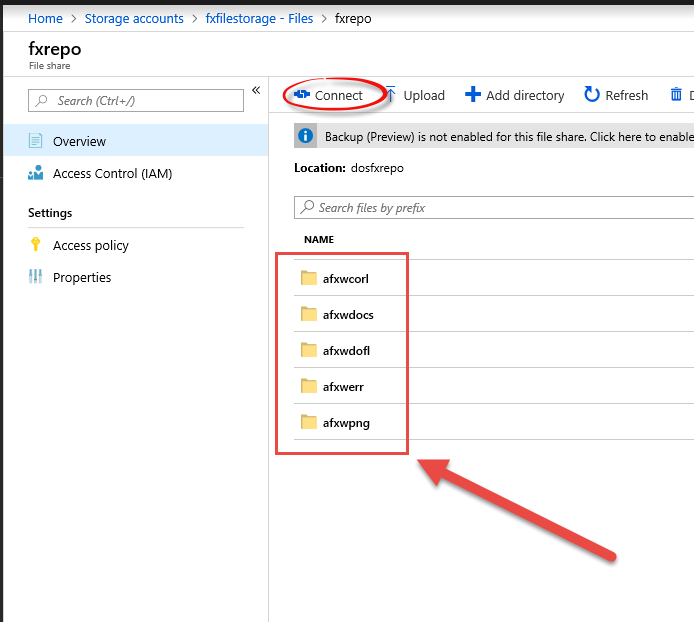Click the magnifier icon in file prefix search
The width and height of the screenshot is (694, 622).
click(x=307, y=207)
